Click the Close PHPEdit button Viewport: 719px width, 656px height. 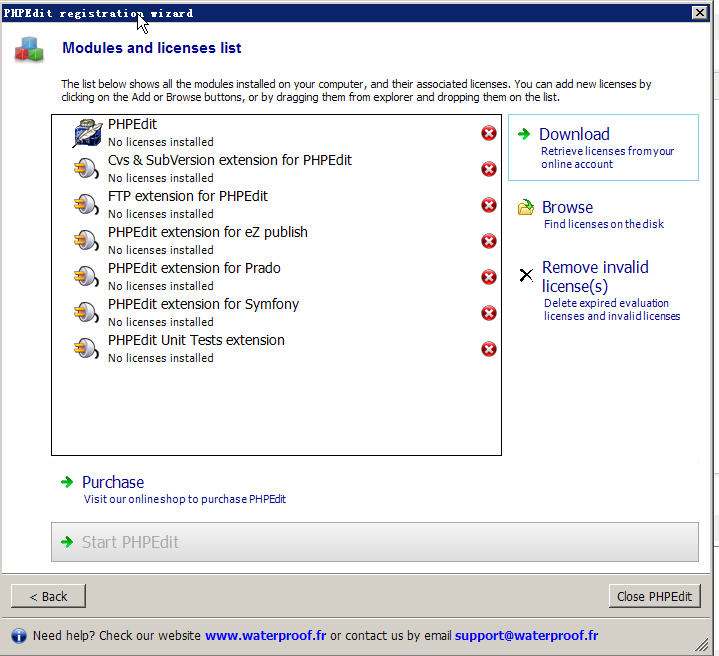654,596
